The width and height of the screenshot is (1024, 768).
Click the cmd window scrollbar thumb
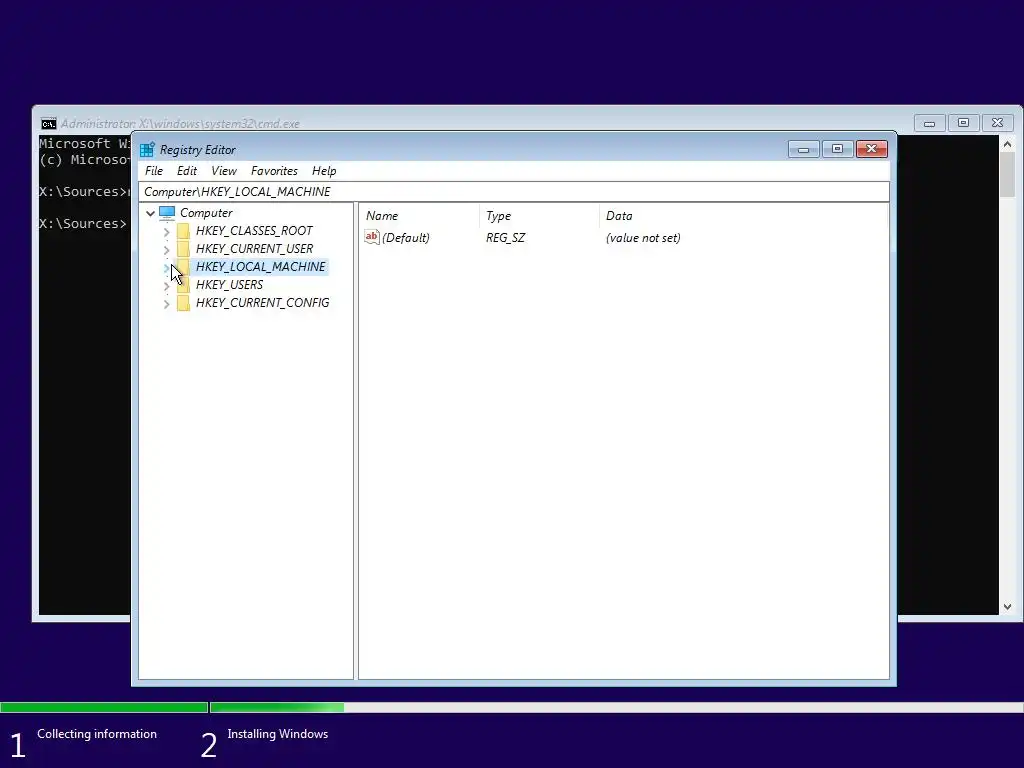click(x=1007, y=174)
